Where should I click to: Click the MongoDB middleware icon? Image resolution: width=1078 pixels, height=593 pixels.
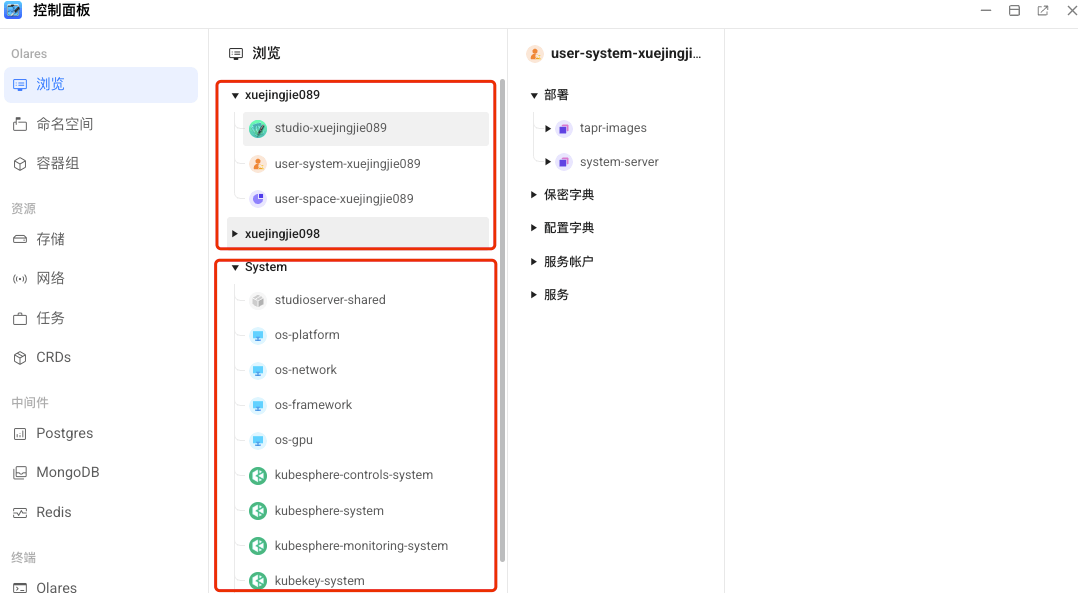pyautogui.click(x=20, y=471)
